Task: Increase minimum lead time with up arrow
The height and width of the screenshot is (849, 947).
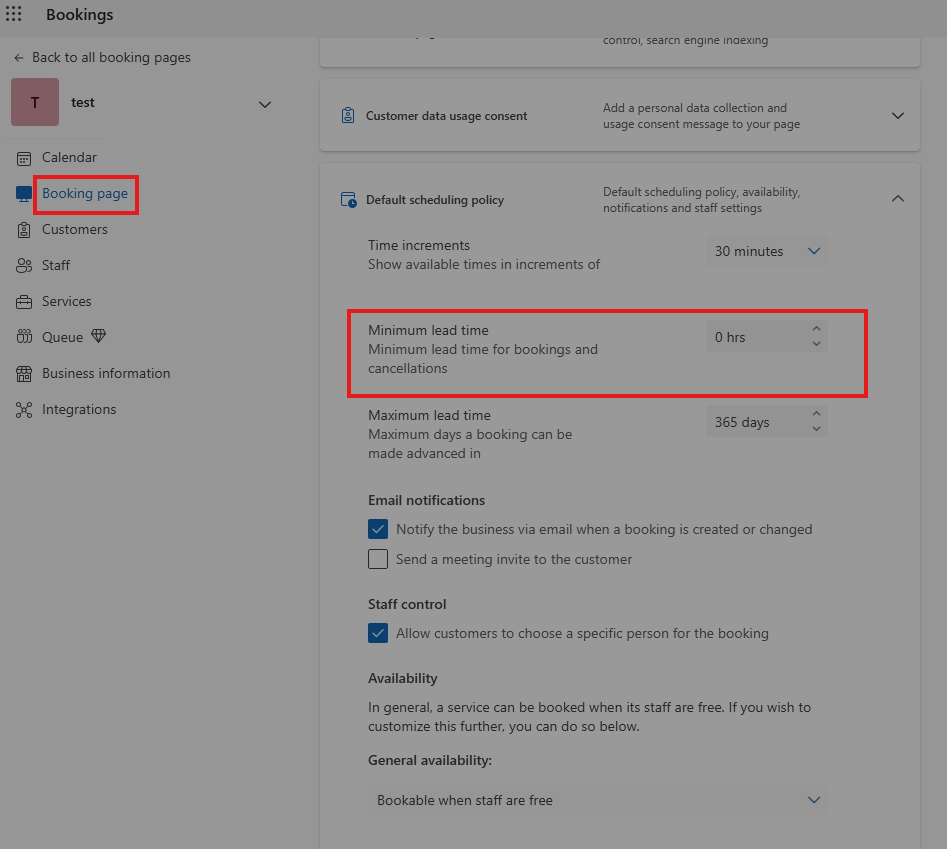Action: coord(817,328)
